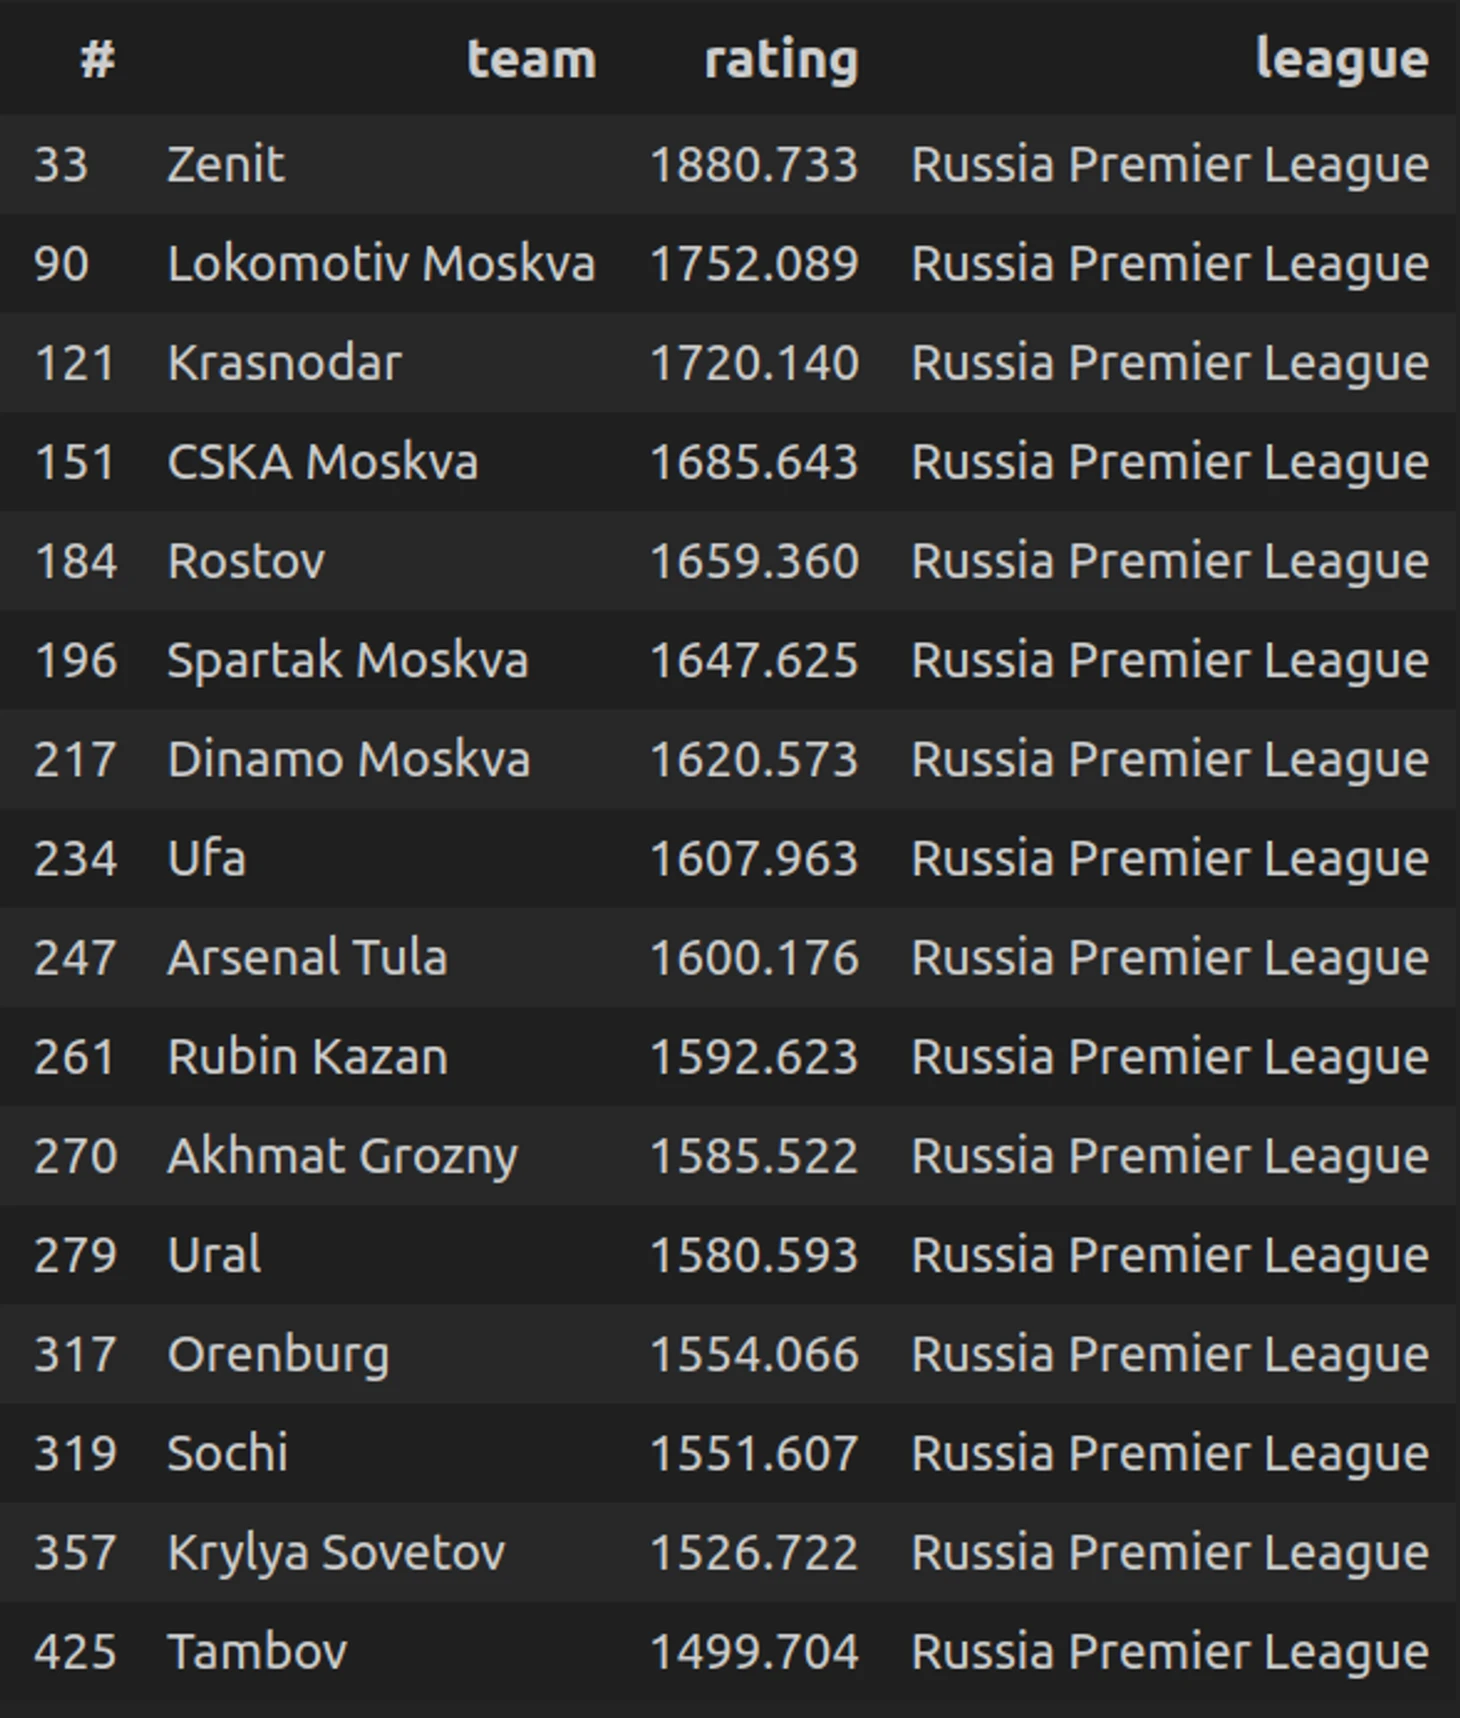Click the league column header

(x=1341, y=59)
